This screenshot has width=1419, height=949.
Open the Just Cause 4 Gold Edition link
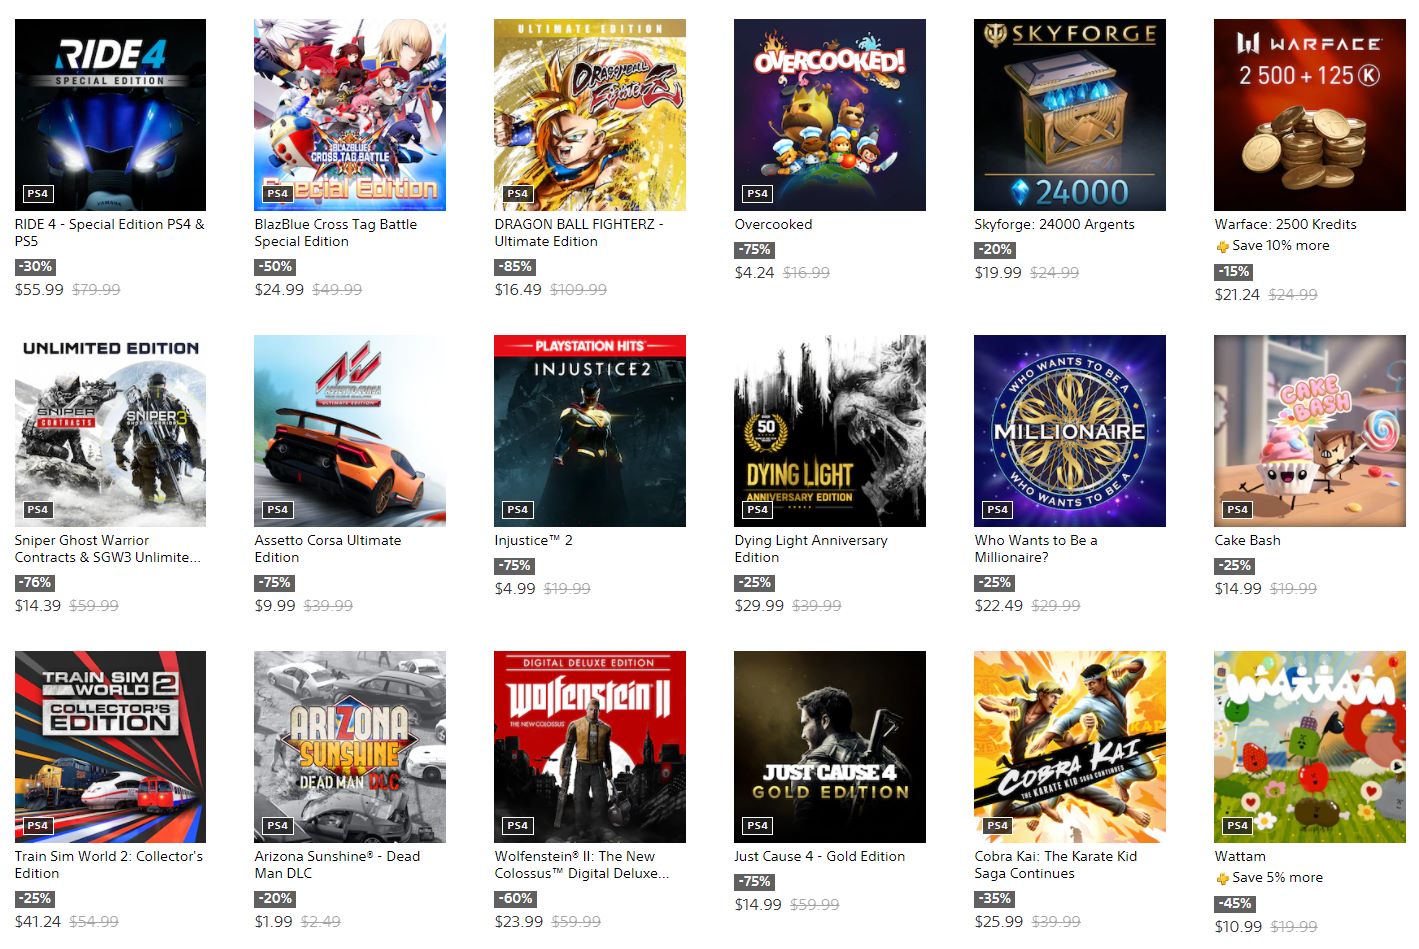pos(820,857)
